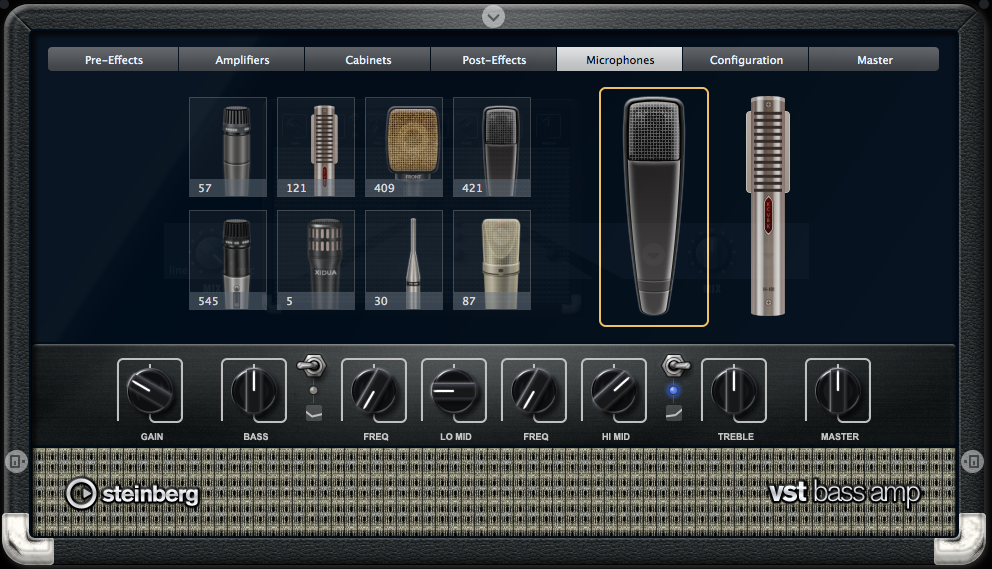Choose the 5 XIDUA microphone
992x569 pixels.
[x=316, y=260]
